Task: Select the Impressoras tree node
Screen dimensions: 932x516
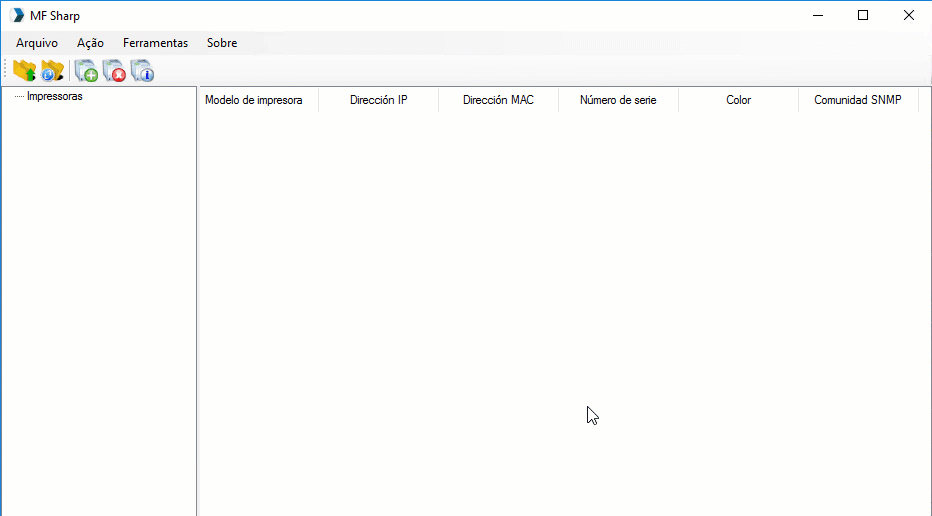Action: pyautogui.click(x=54, y=97)
